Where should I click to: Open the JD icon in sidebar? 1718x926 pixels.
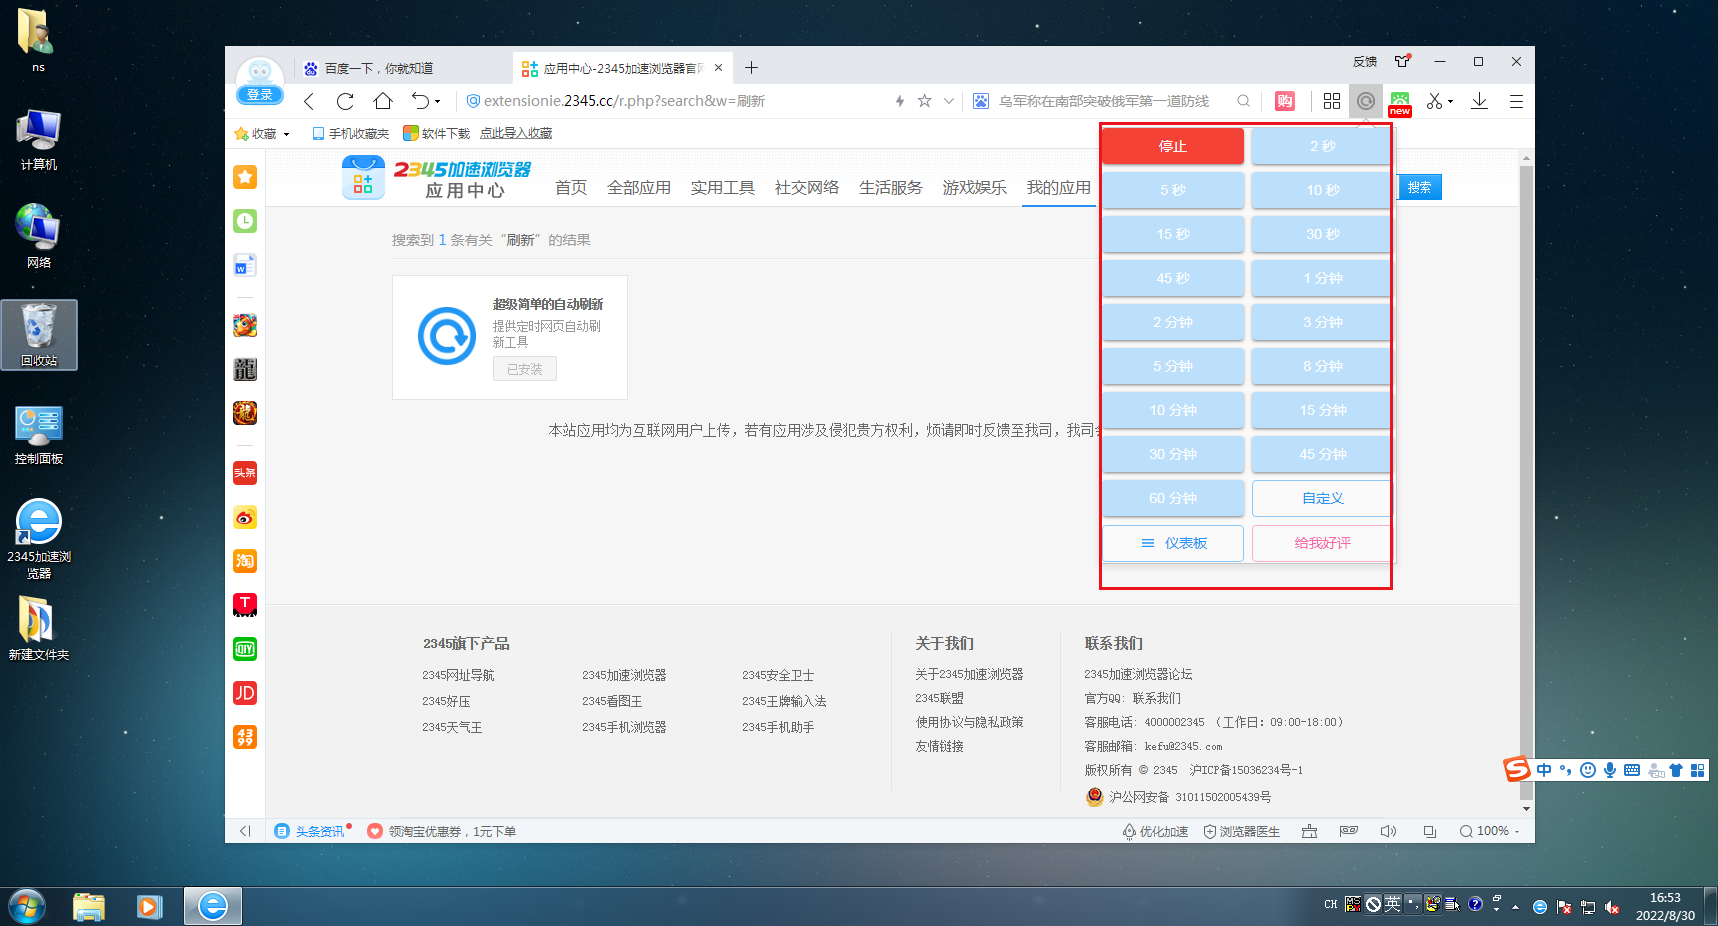245,693
